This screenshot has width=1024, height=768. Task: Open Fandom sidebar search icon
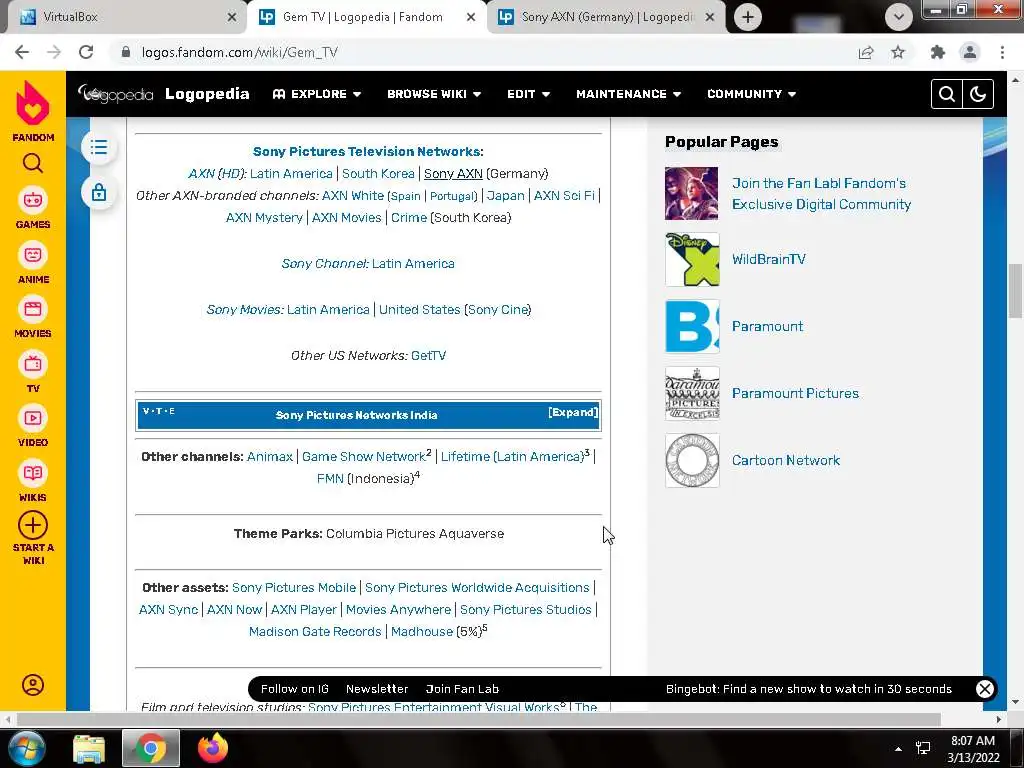(33, 163)
